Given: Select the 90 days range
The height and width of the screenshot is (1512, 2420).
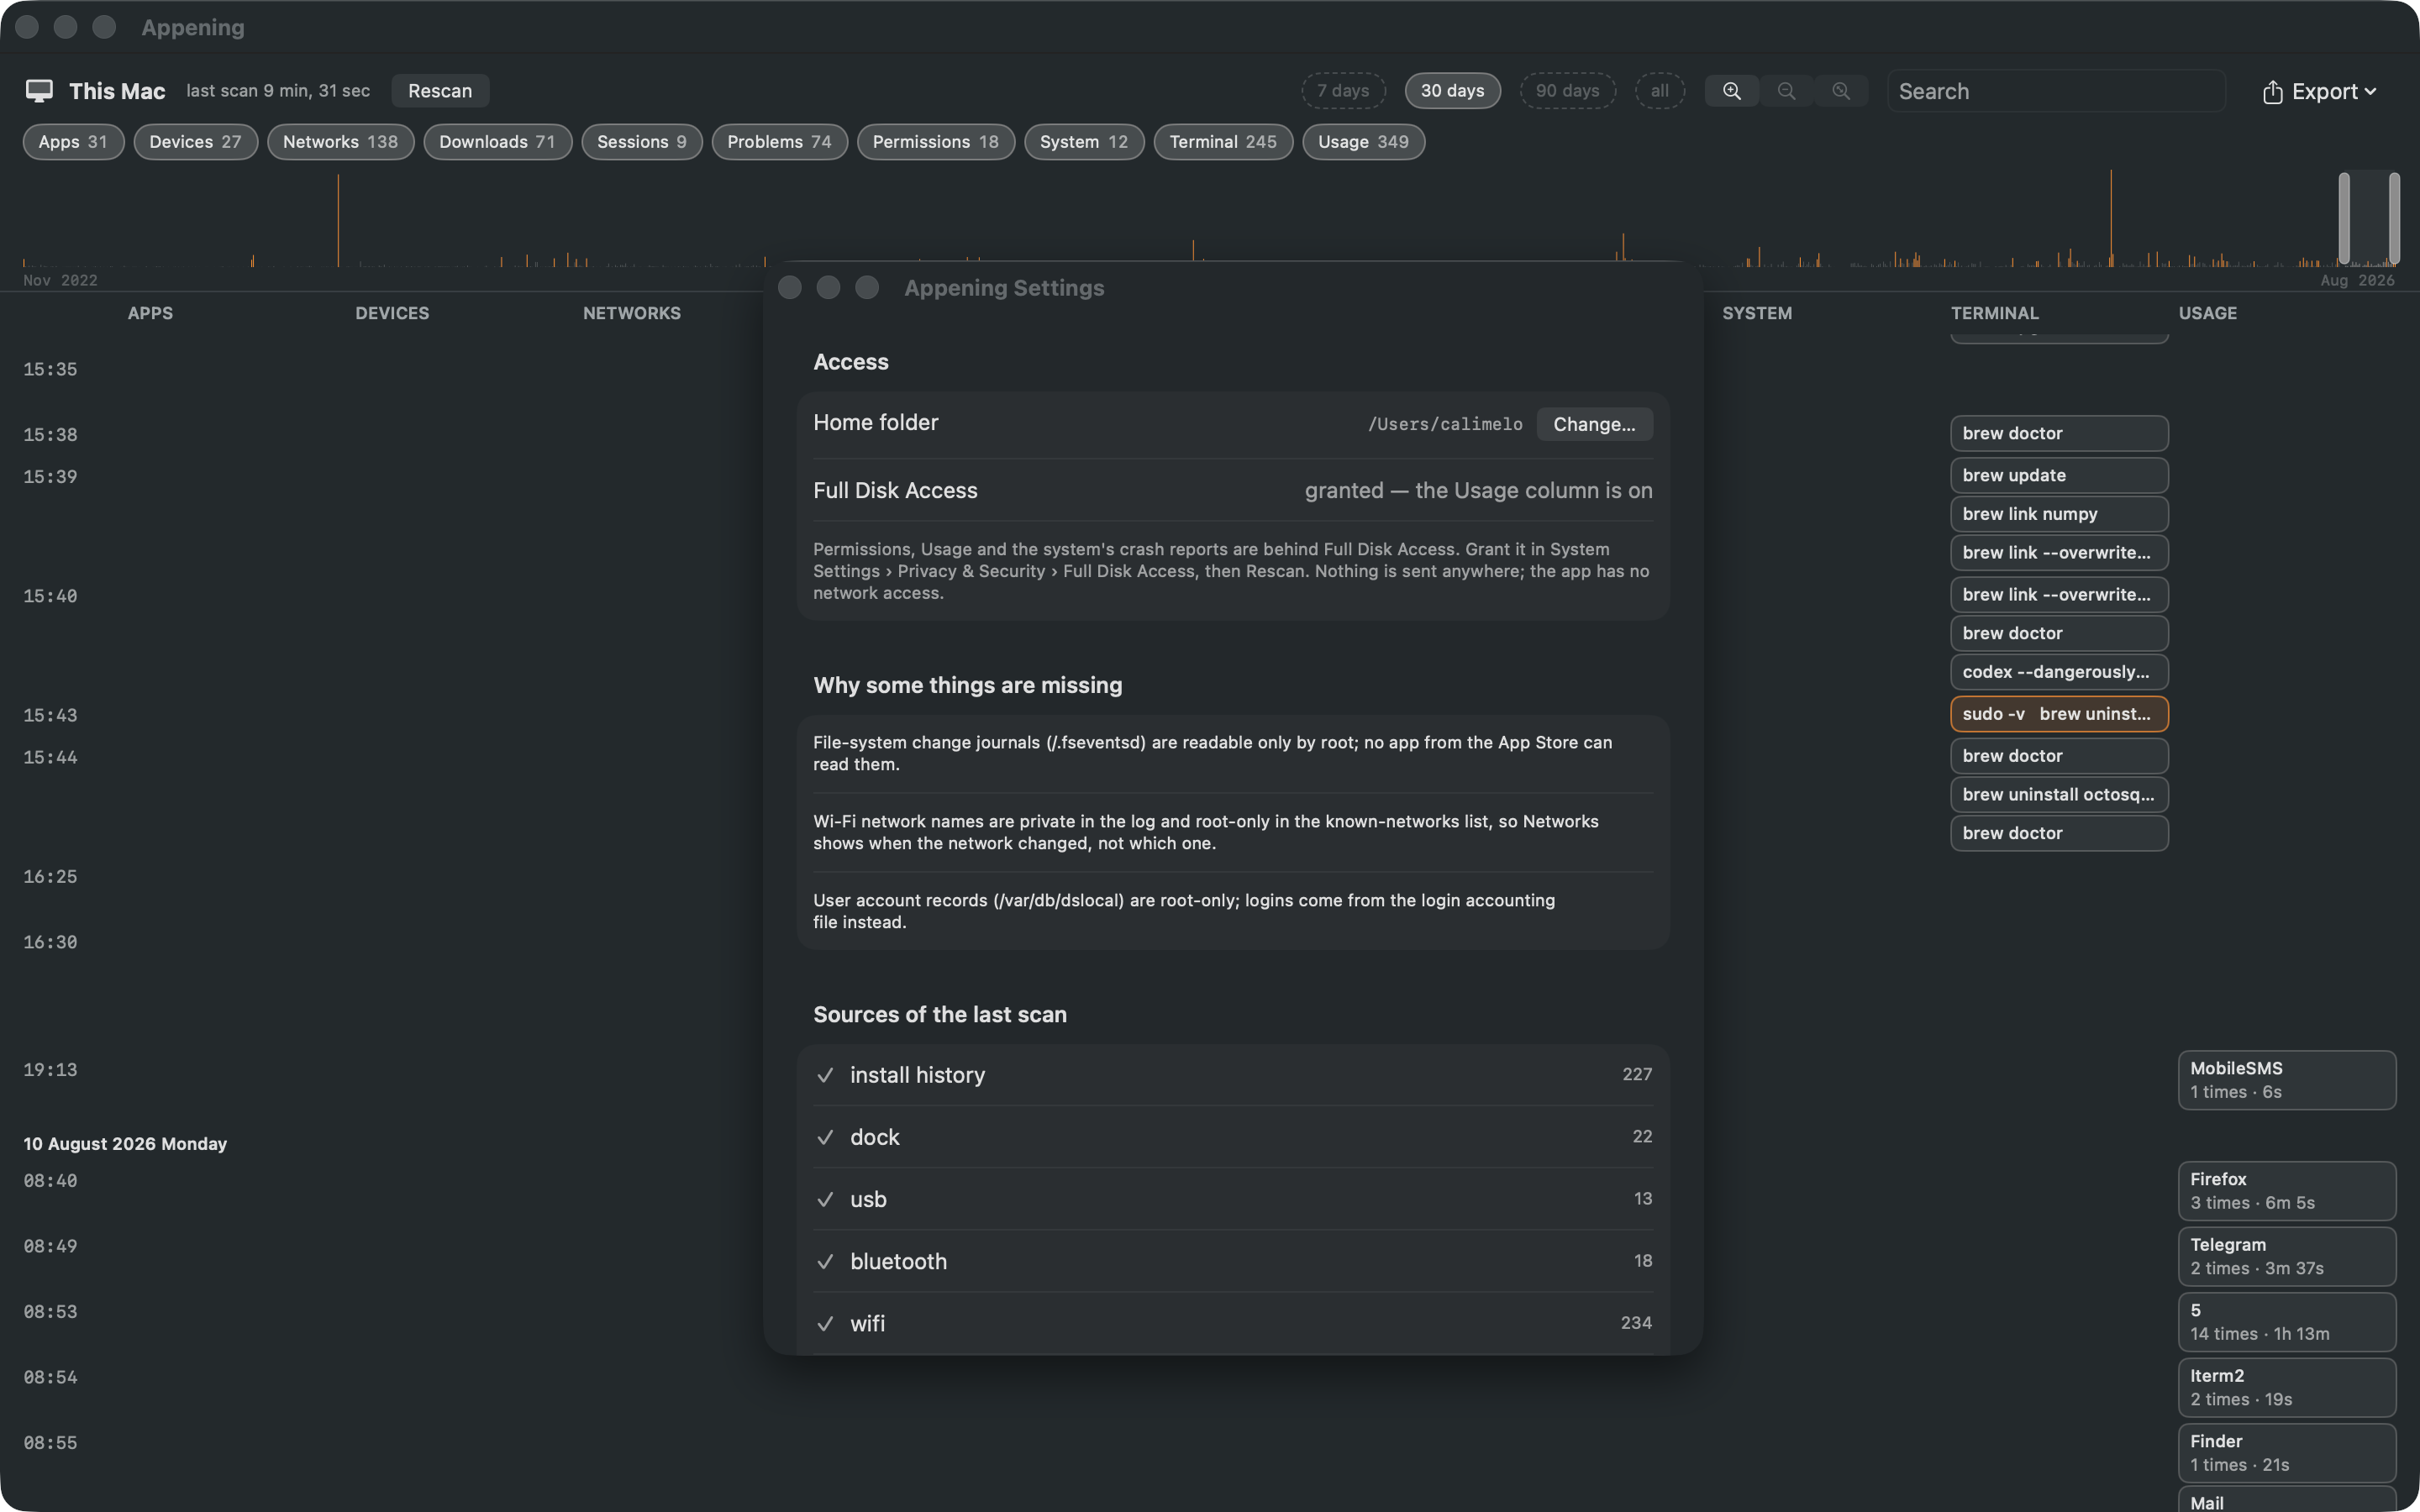Looking at the screenshot, I should coord(1567,91).
